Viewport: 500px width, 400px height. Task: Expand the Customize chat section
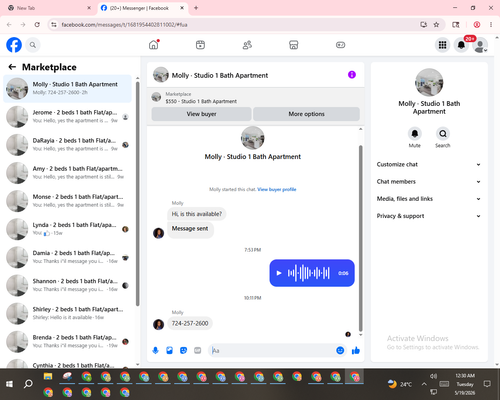tap(429, 164)
